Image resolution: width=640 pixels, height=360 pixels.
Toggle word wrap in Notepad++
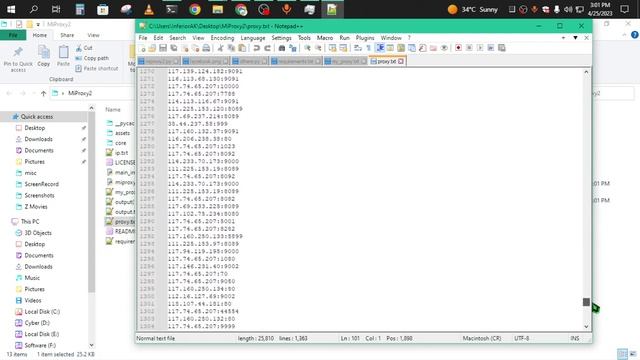[x=358, y=48]
